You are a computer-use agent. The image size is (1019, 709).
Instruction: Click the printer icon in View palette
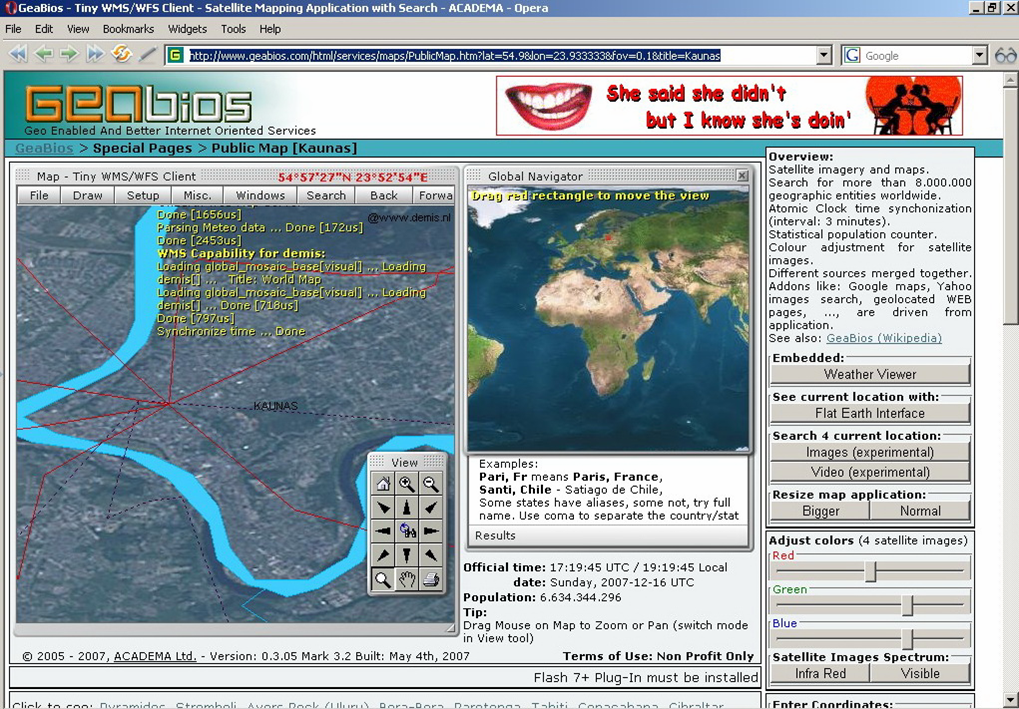(431, 579)
